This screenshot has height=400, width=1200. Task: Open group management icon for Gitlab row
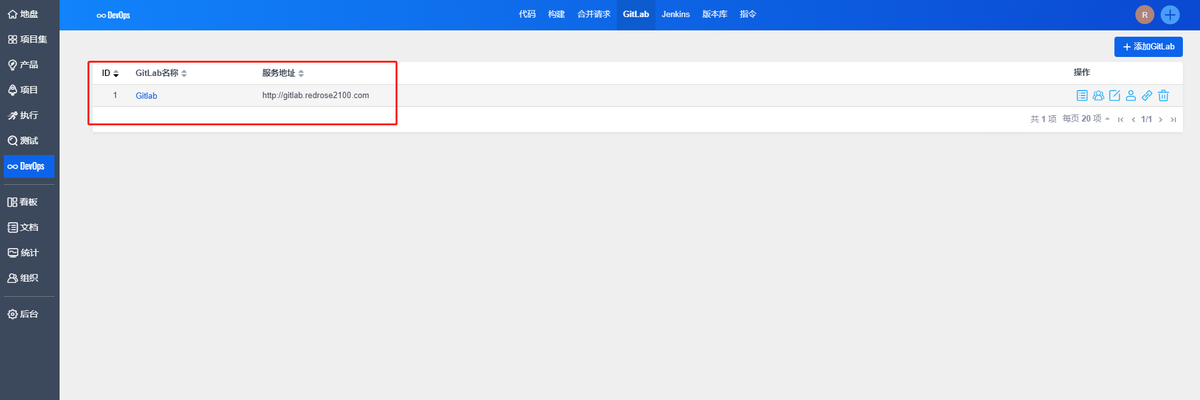[x=1098, y=96]
